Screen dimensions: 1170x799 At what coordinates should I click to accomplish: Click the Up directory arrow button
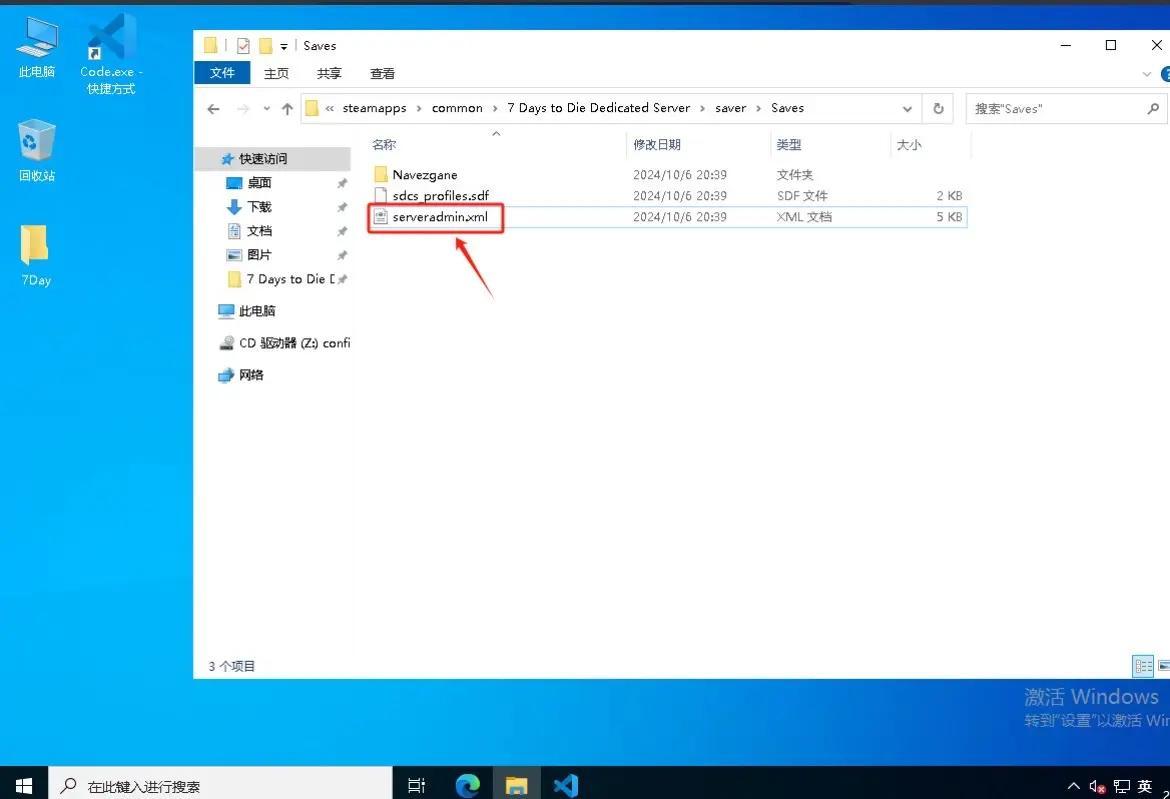point(288,109)
